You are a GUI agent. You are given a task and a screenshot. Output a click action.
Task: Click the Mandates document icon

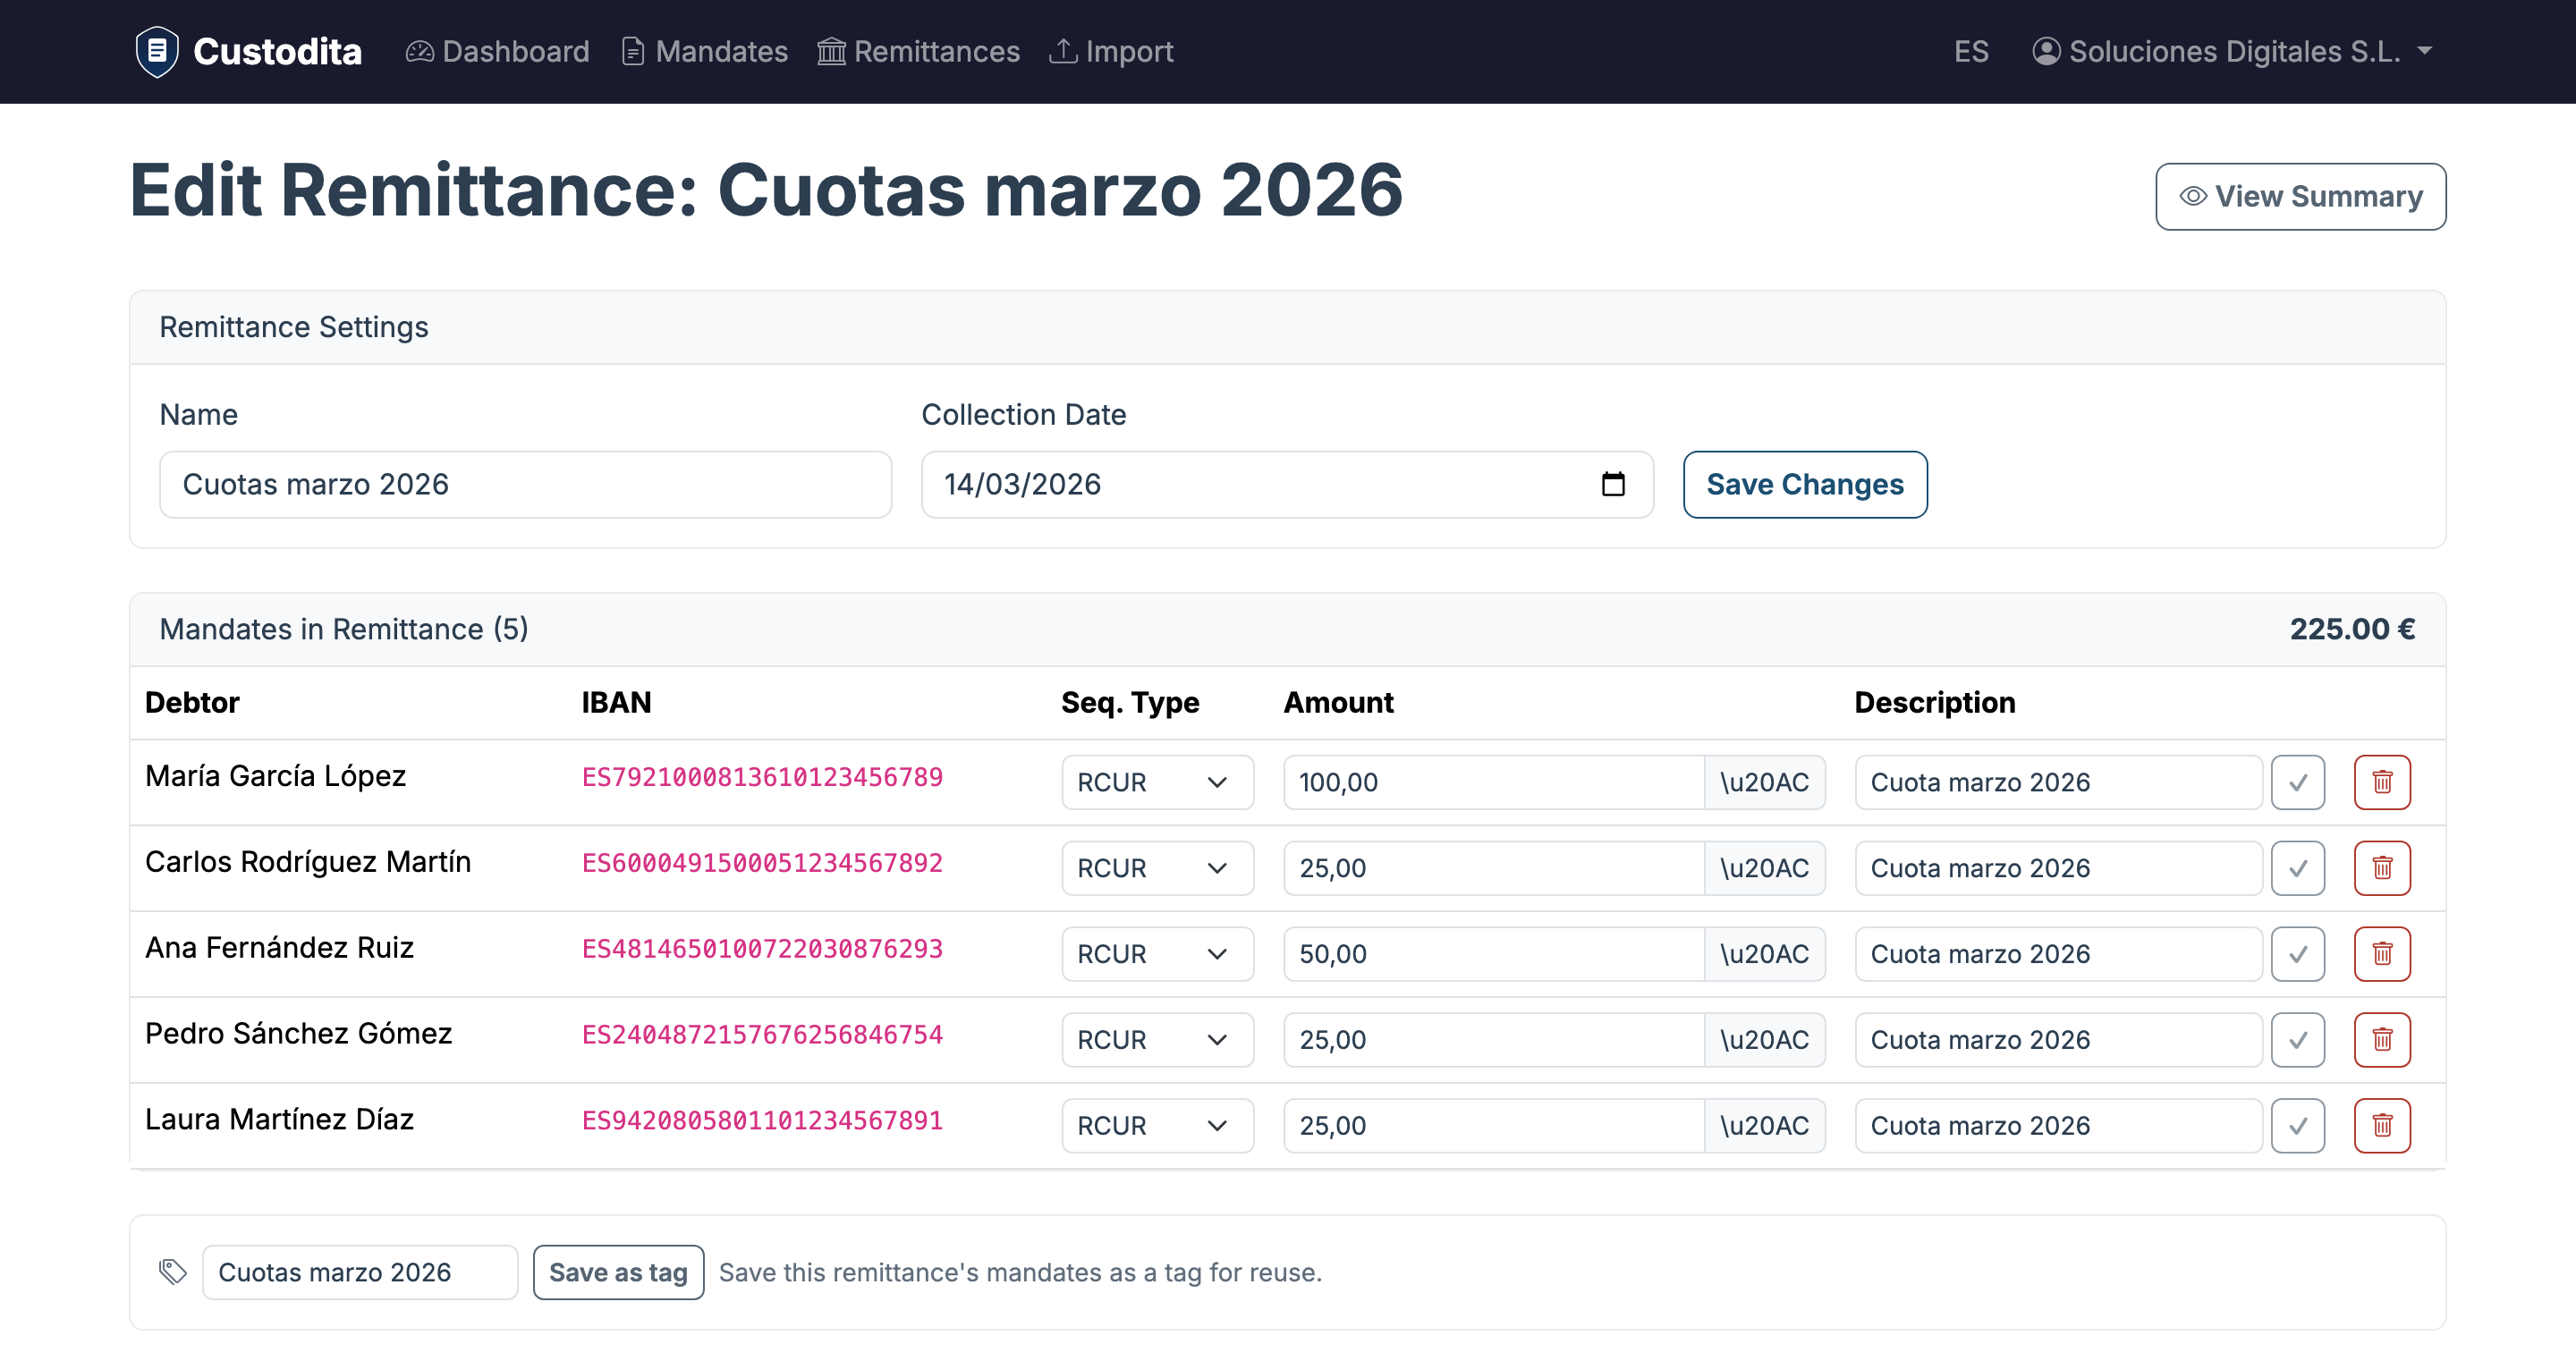tap(633, 51)
